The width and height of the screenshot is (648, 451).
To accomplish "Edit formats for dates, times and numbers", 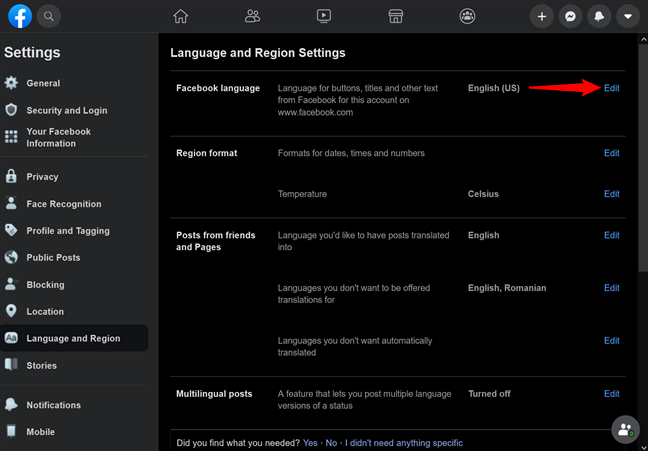I will (x=612, y=153).
